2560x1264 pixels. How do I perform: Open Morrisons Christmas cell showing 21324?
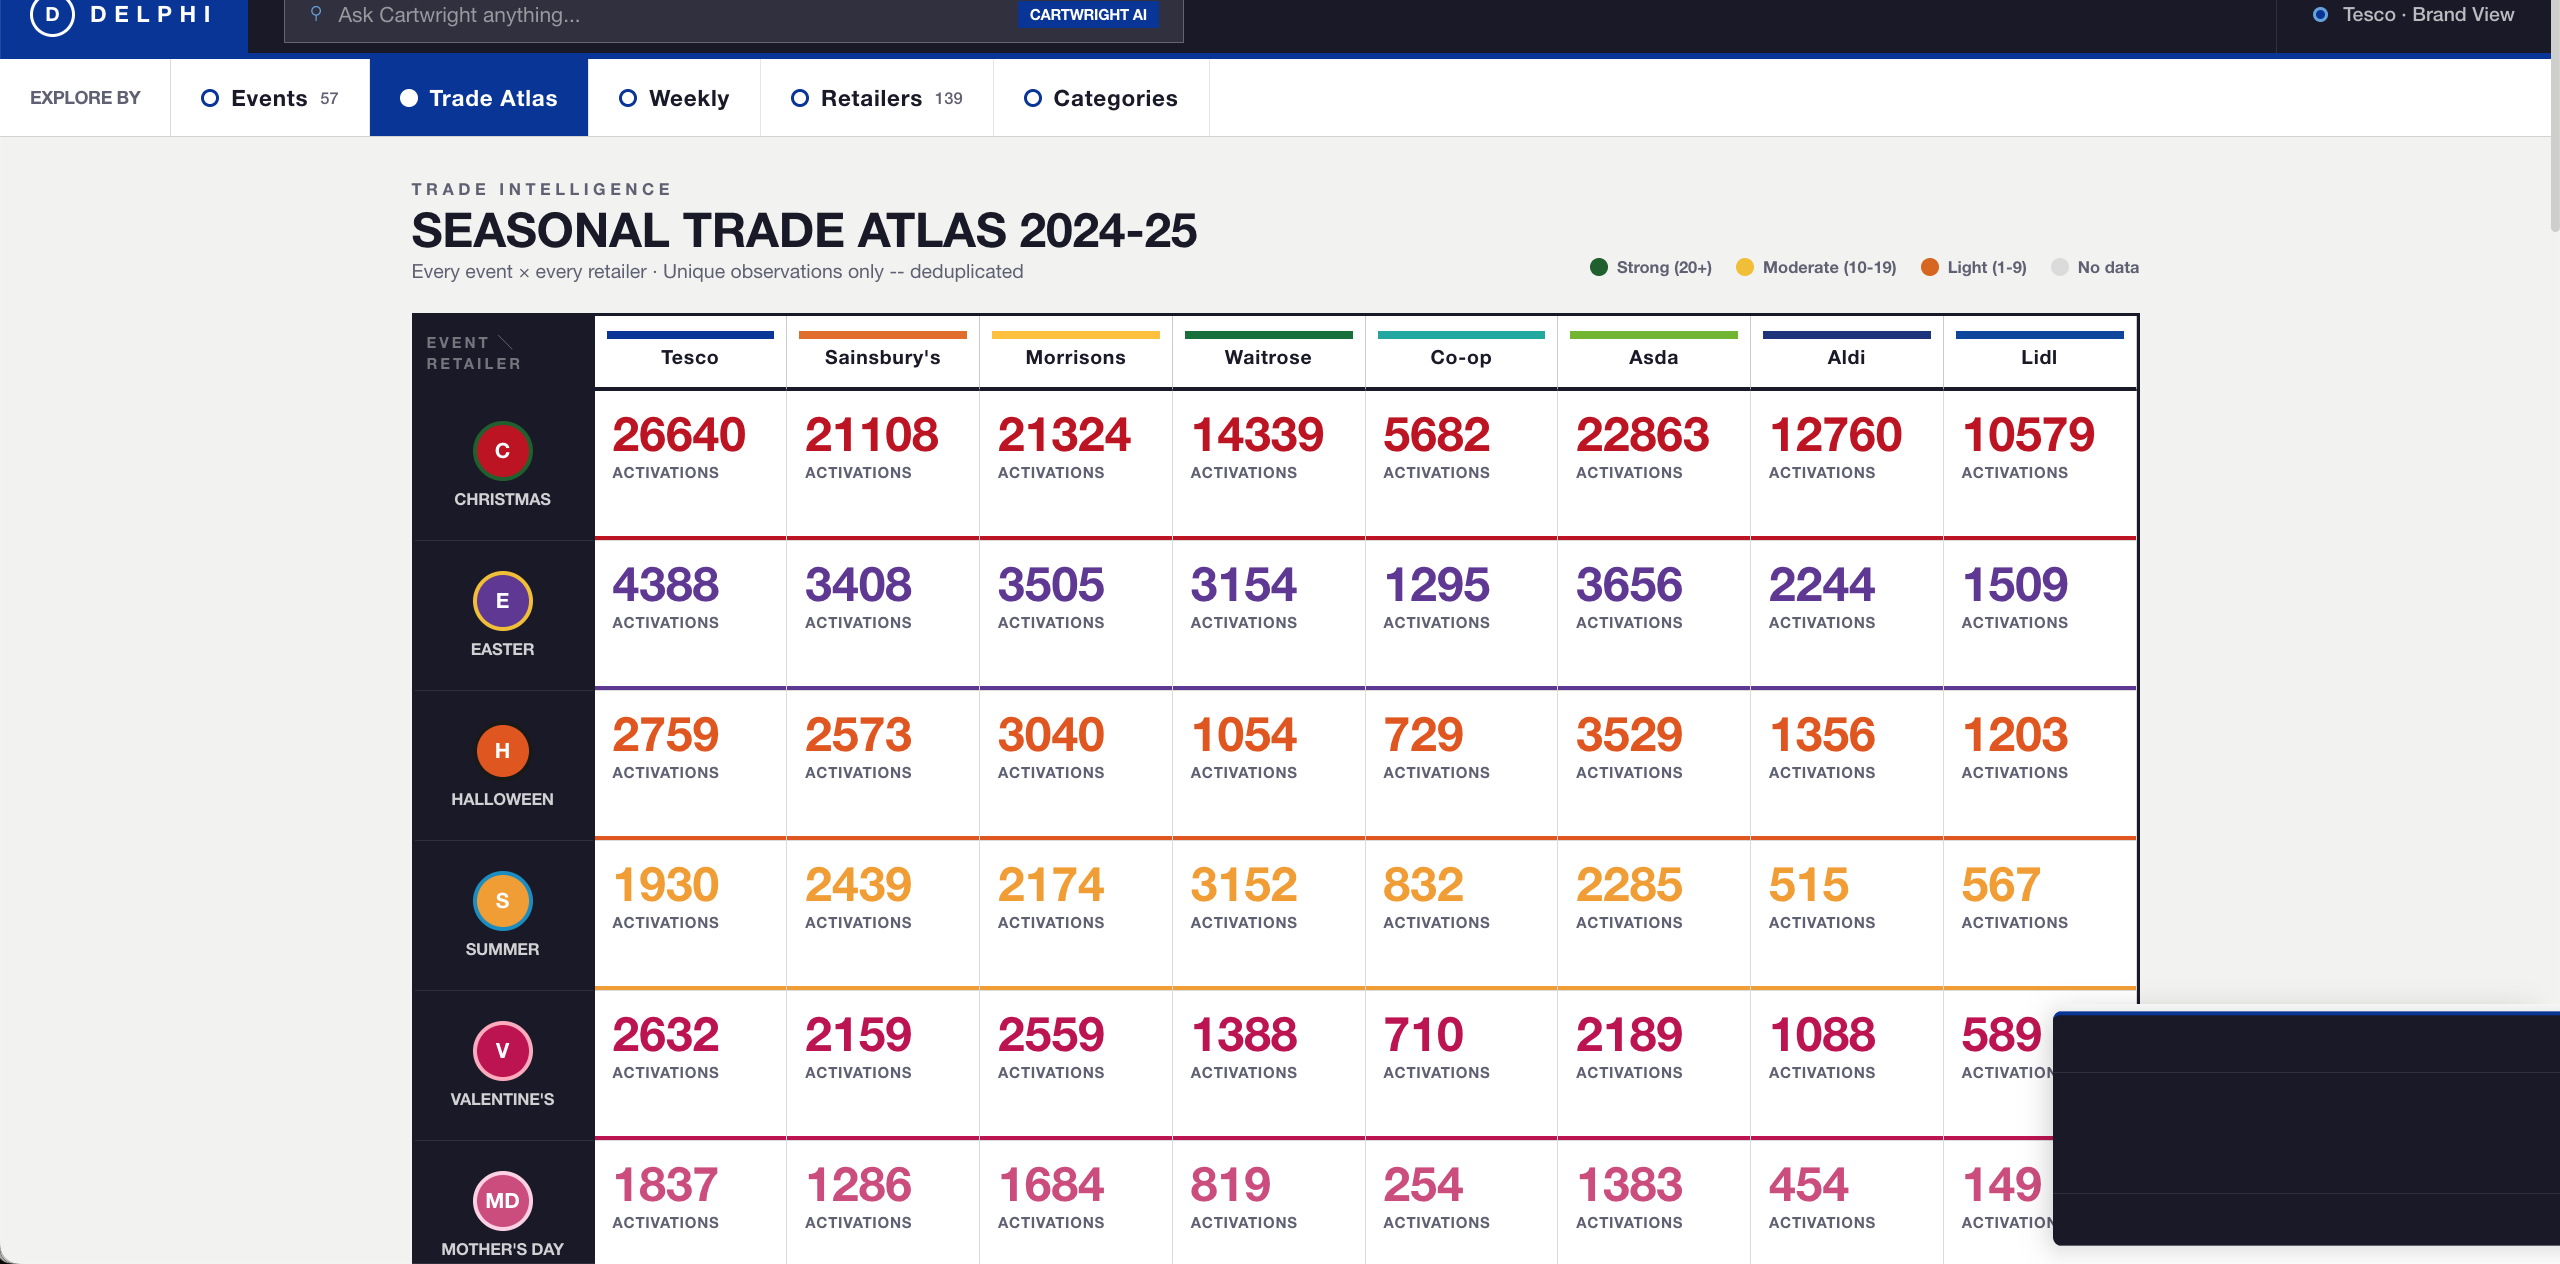tap(1075, 464)
